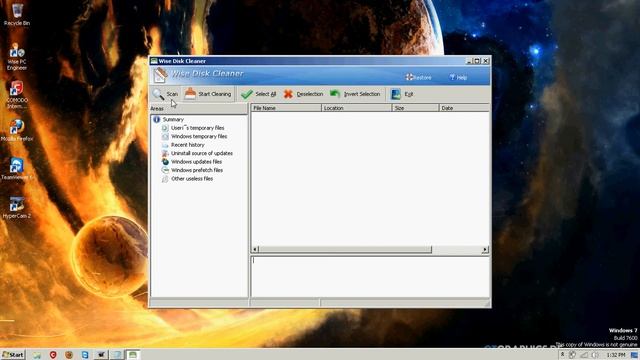Select Uninstall source of updates area
This screenshot has width=640, height=360.
tap(202, 153)
